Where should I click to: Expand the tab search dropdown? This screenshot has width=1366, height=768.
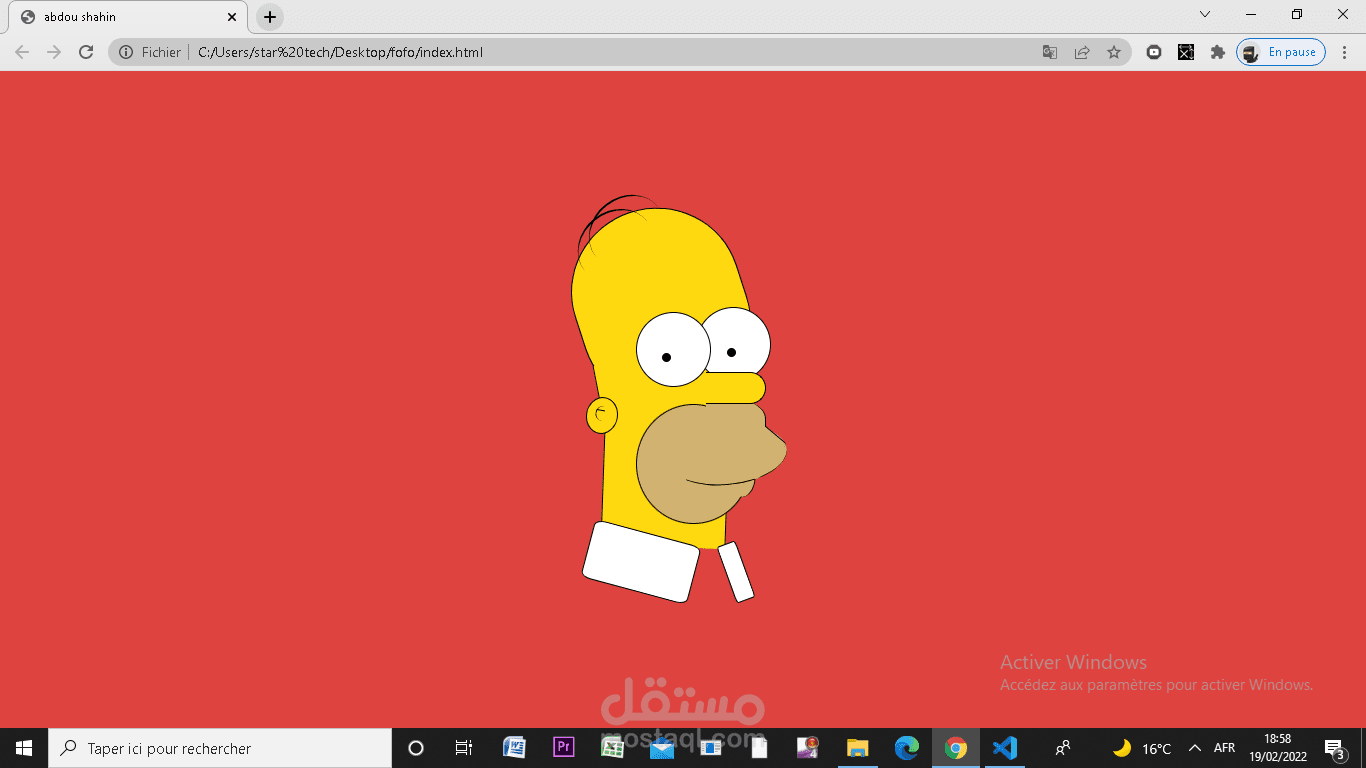coord(1205,15)
